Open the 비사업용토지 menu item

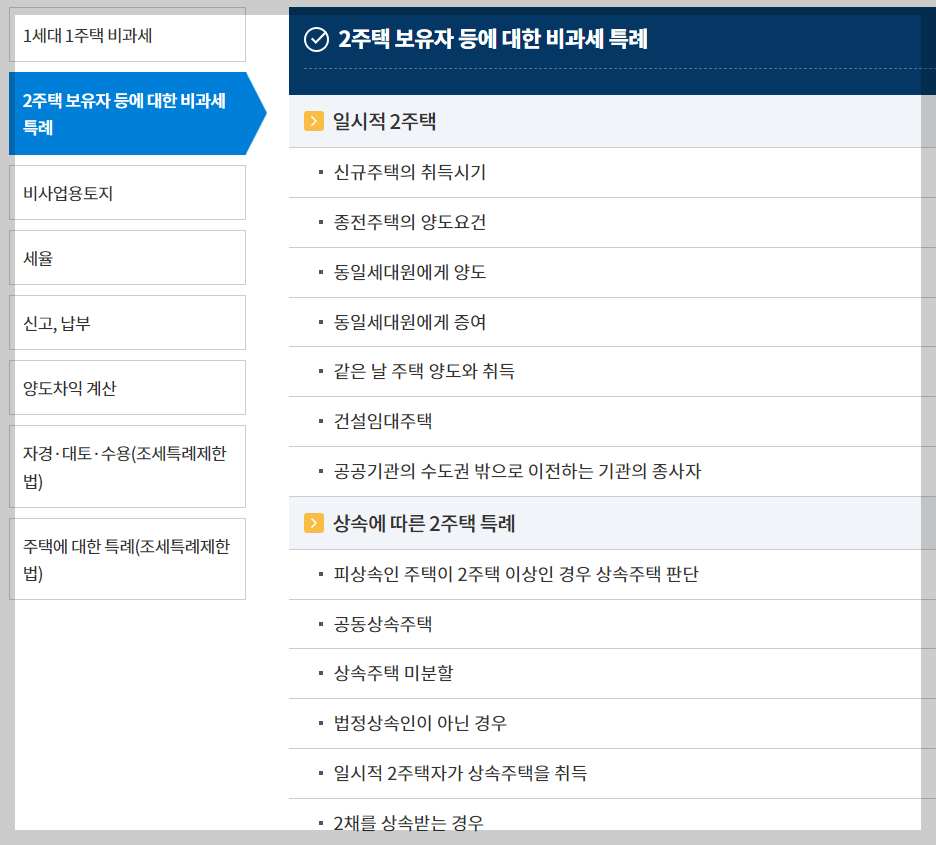point(127,193)
